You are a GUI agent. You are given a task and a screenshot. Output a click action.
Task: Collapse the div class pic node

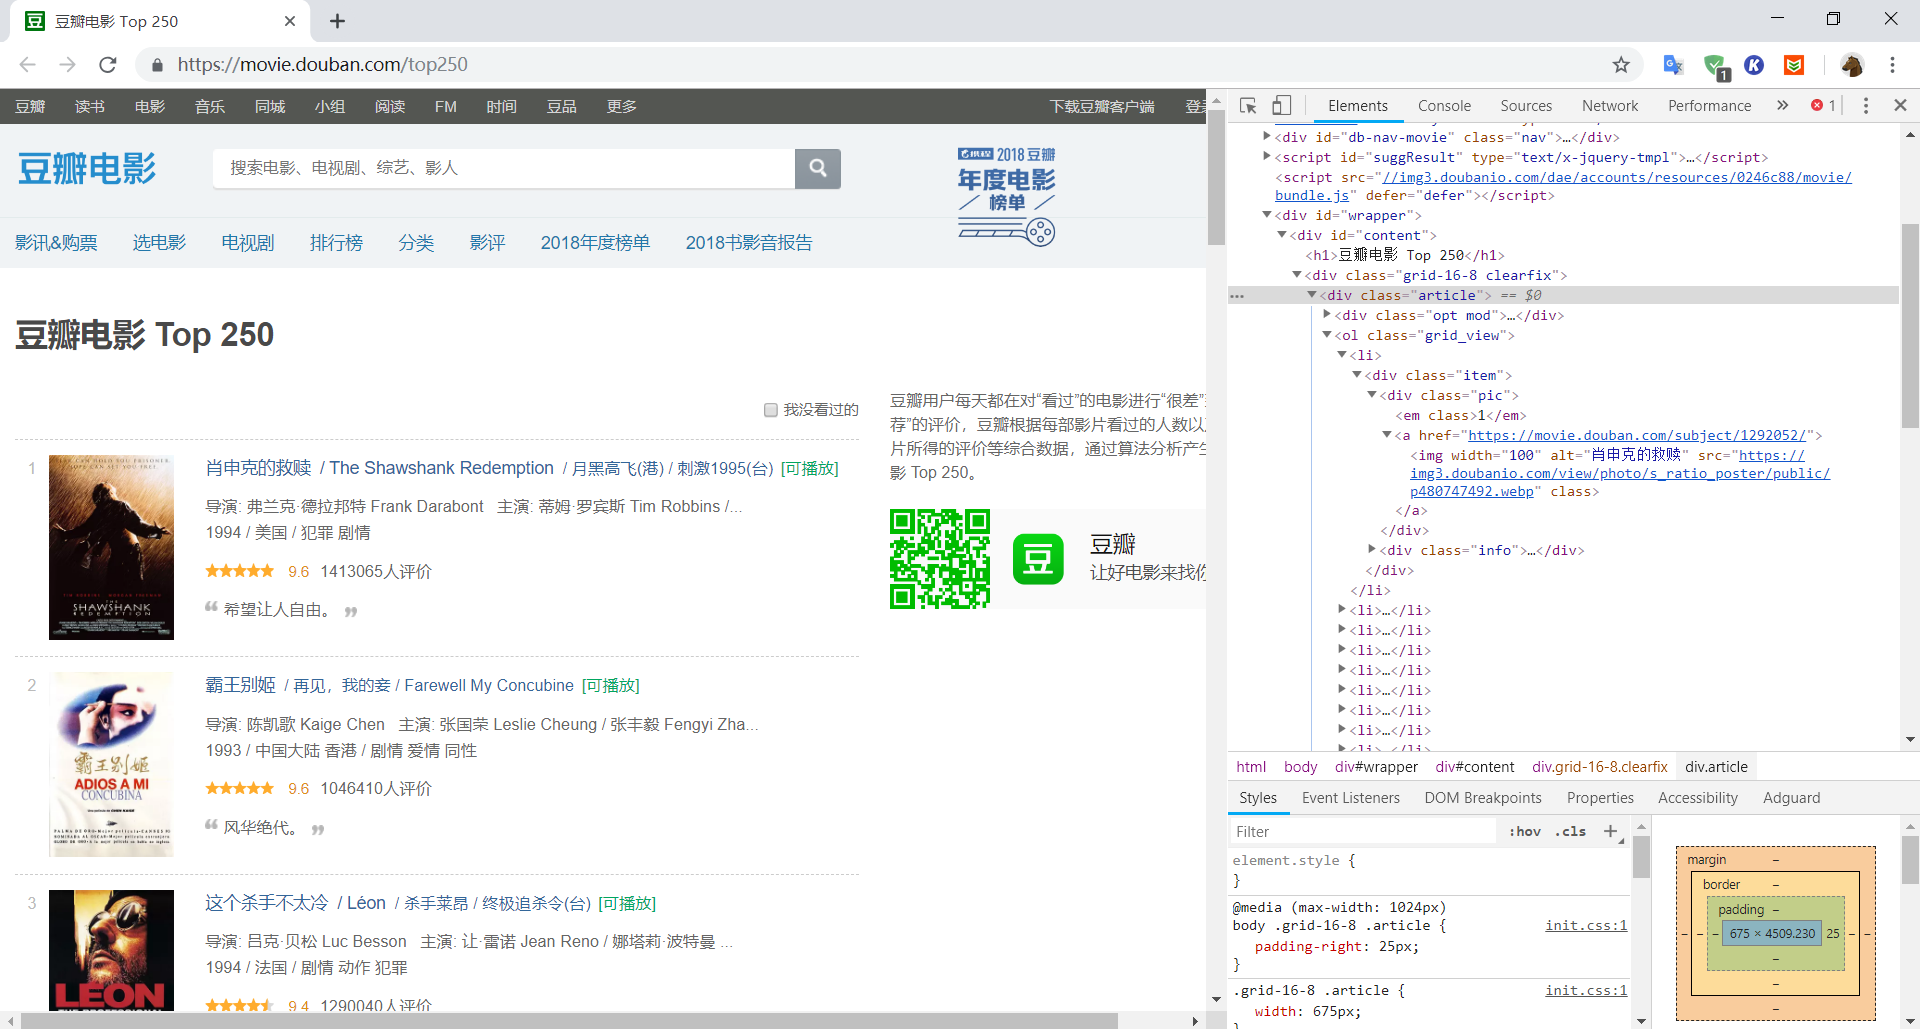pyautogui.click(x=1372, y=395)
